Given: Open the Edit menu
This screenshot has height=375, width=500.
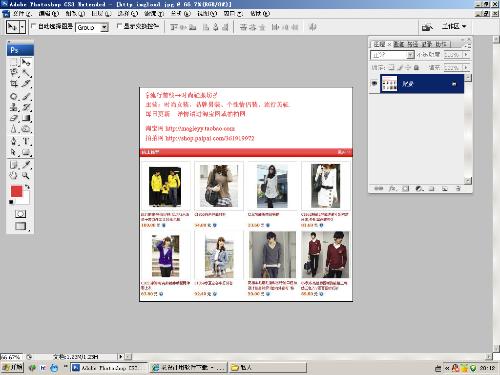Looking at the screenshot, I should click(x=49, y=14).
